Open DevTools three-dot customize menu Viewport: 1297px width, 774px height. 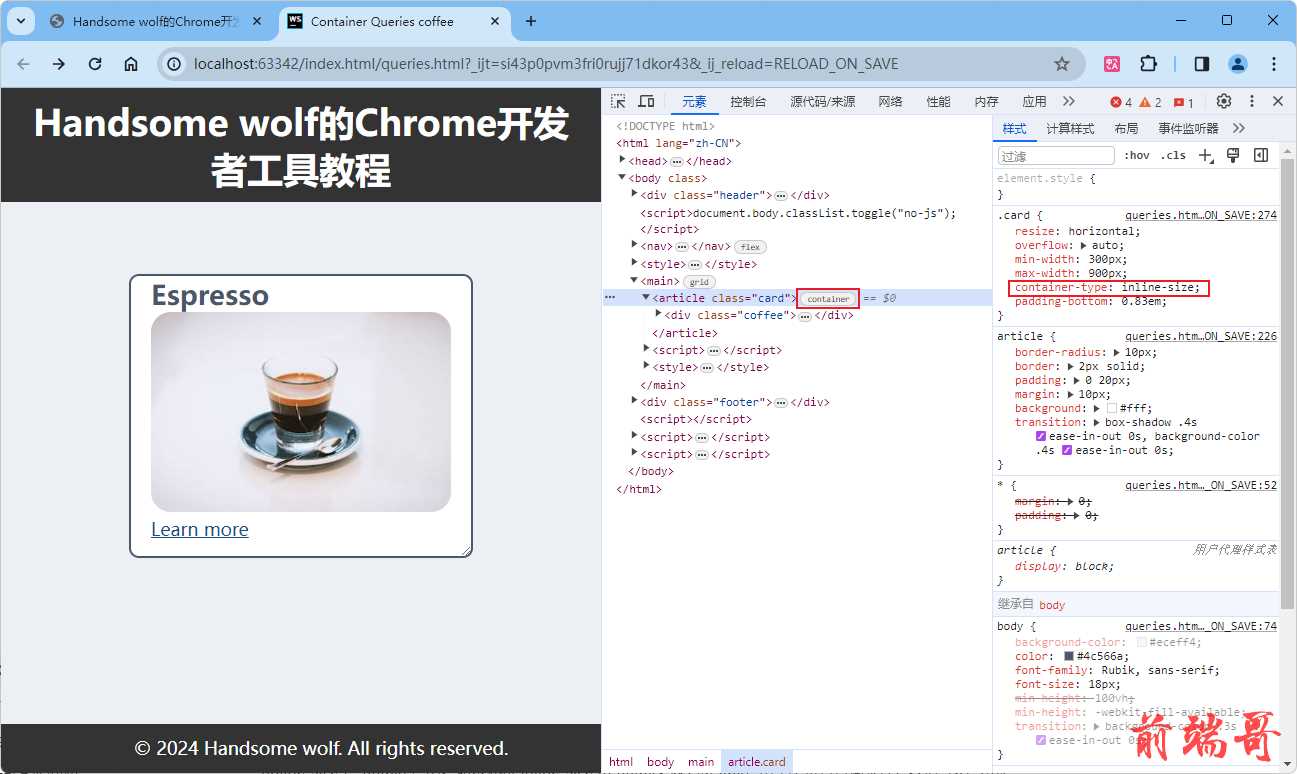coord(1251,101)
